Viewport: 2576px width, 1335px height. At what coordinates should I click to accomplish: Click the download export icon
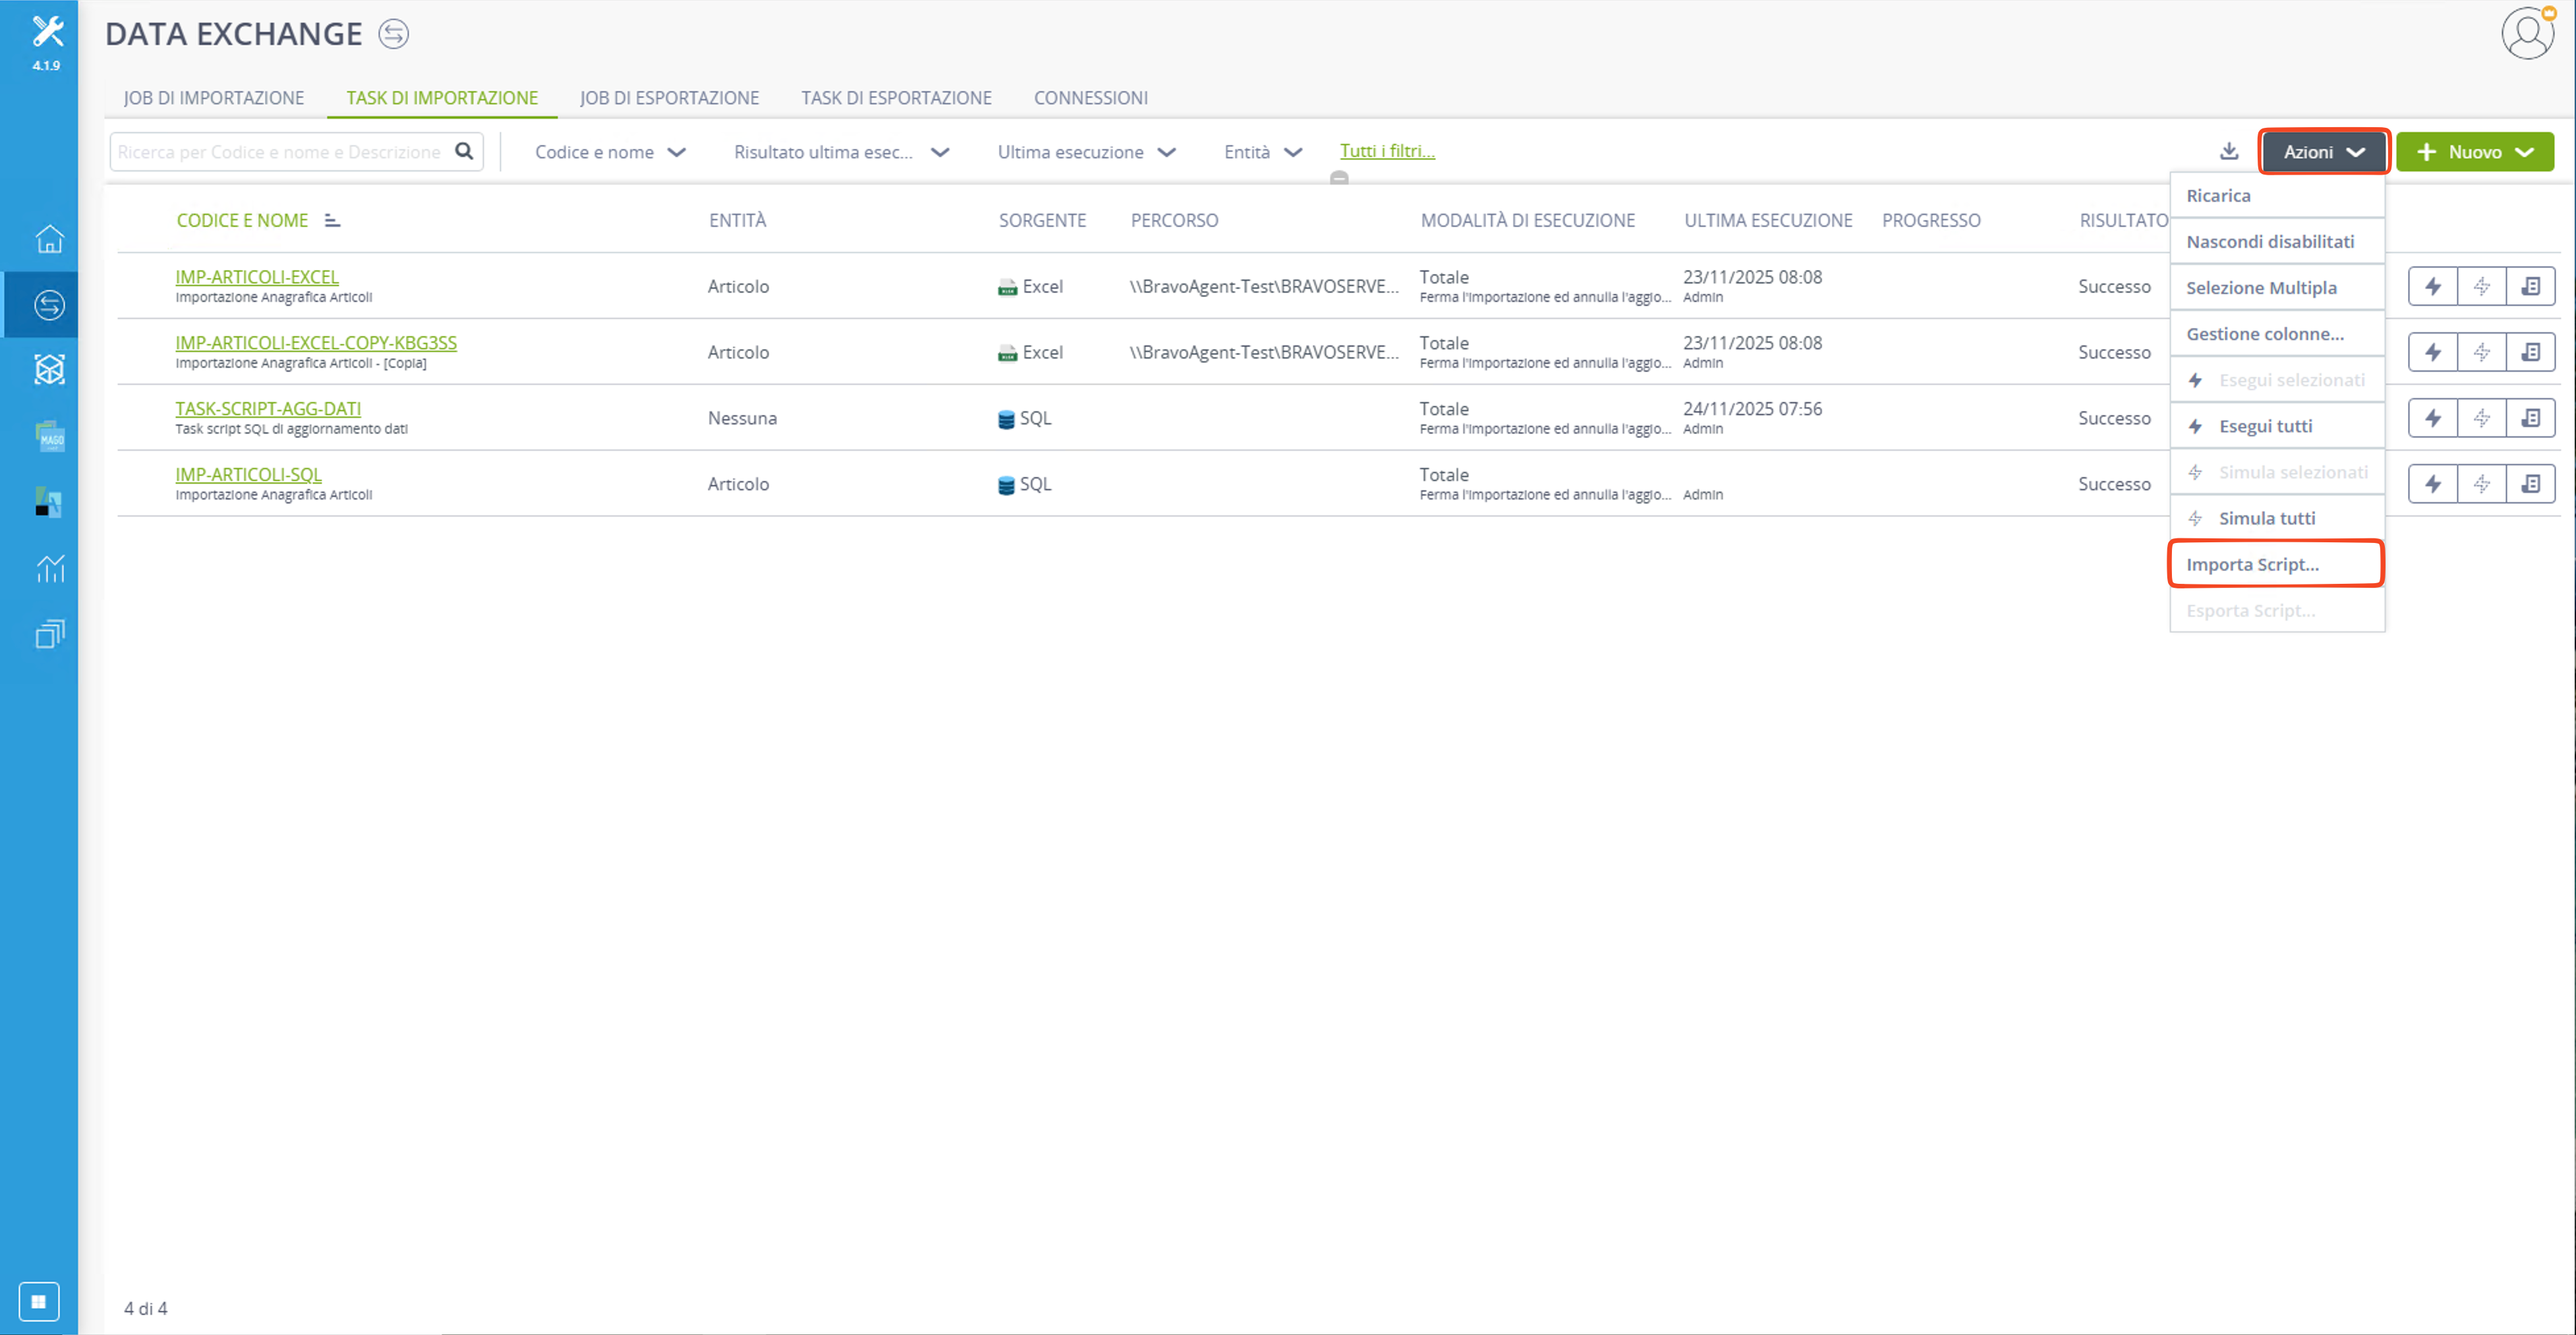click(x=2229, y=151)
